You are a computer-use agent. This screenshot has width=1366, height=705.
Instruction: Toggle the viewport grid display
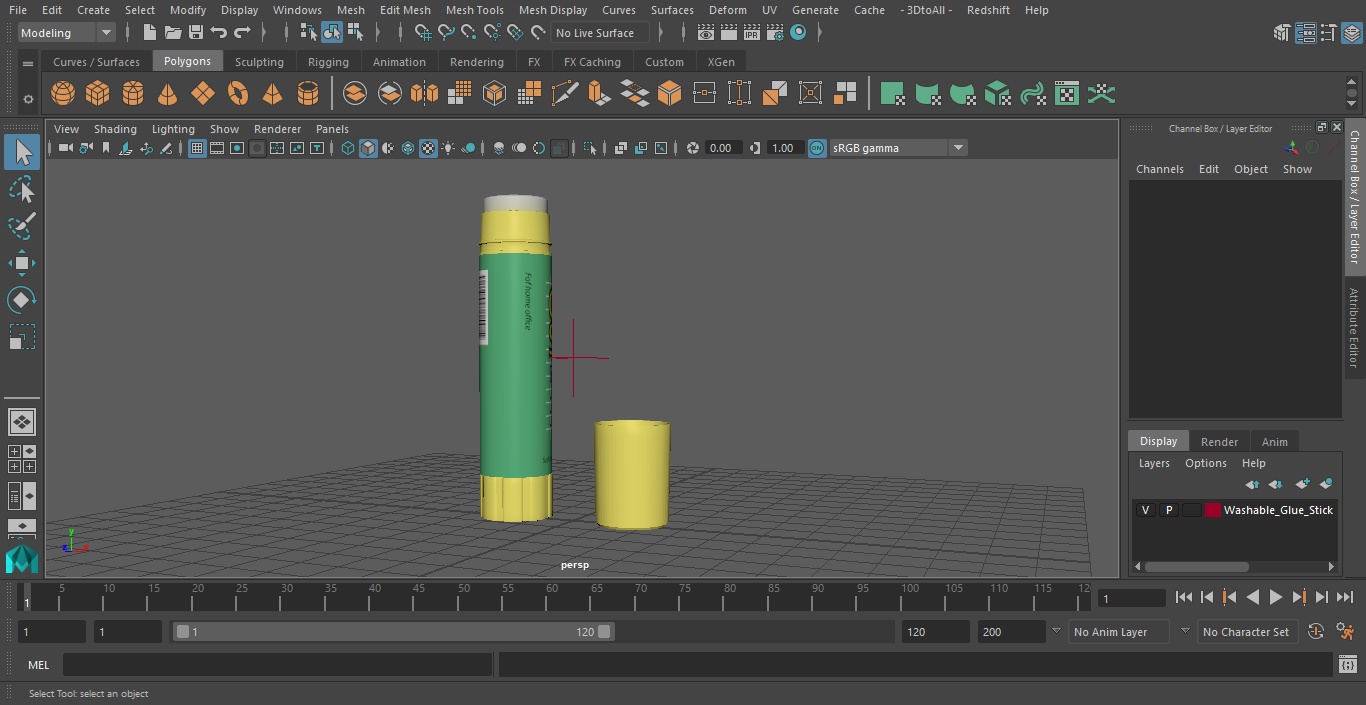[x=197, y=148]
